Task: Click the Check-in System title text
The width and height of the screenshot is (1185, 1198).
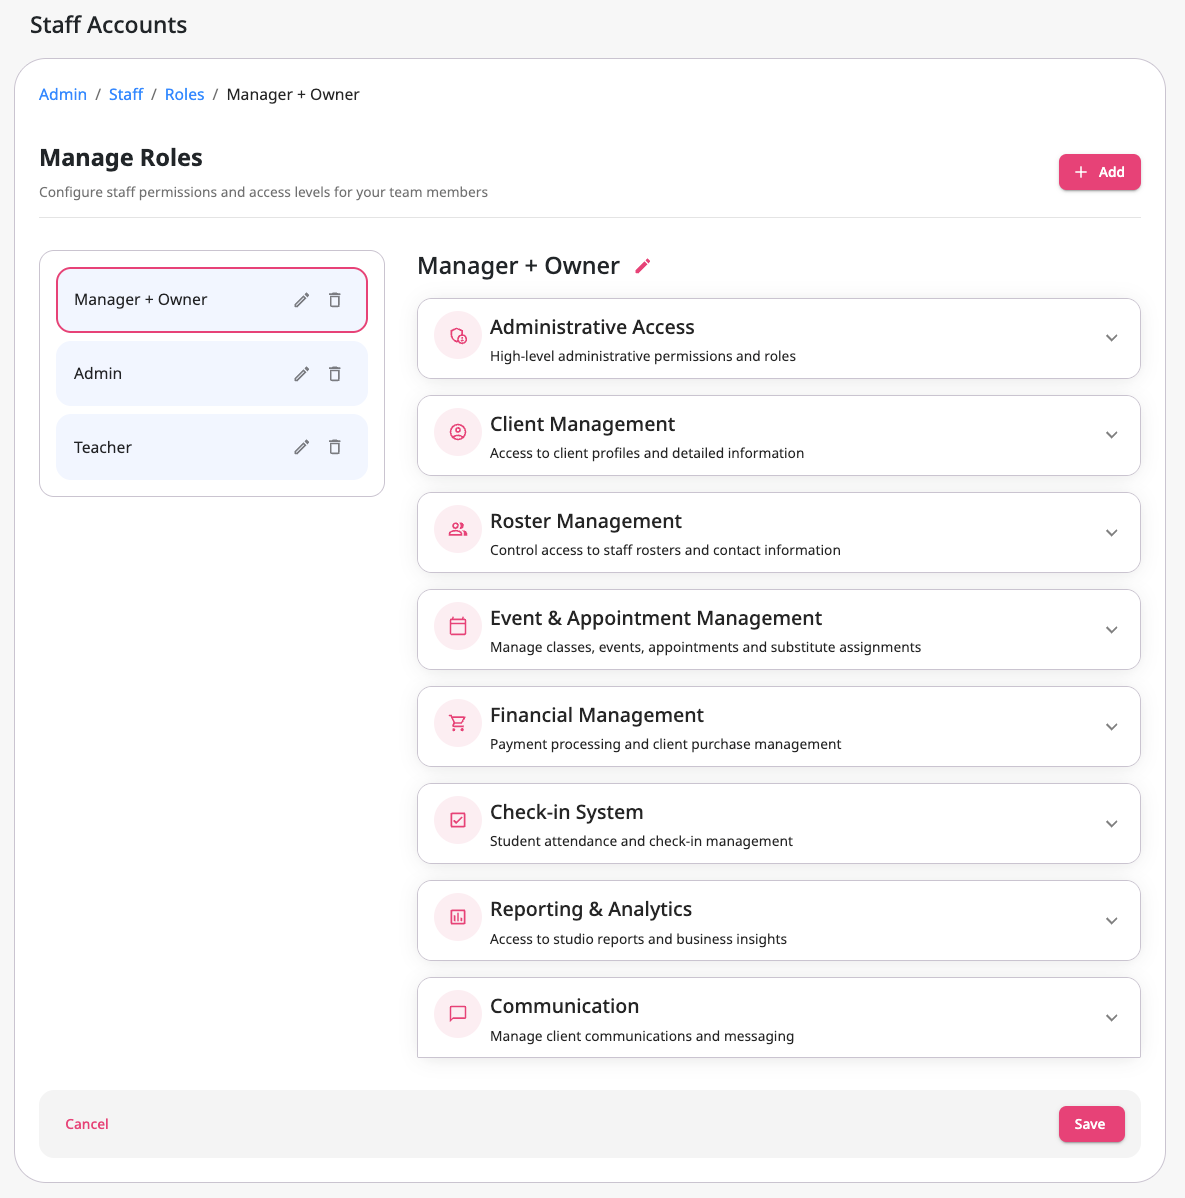Action: coord(566,812)
